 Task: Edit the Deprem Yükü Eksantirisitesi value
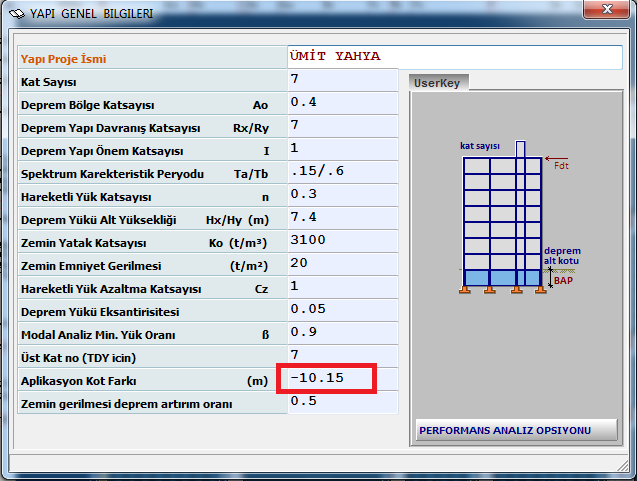(341, 311)
